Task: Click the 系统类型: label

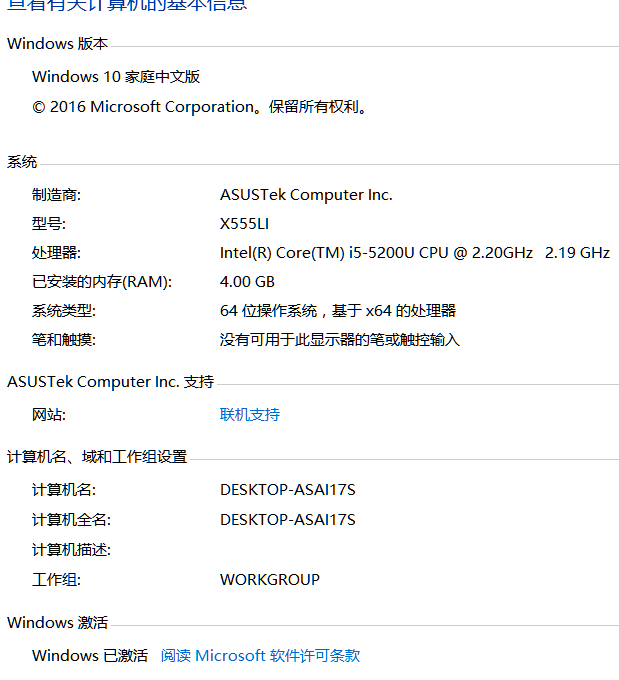Action: coord(64,311)
